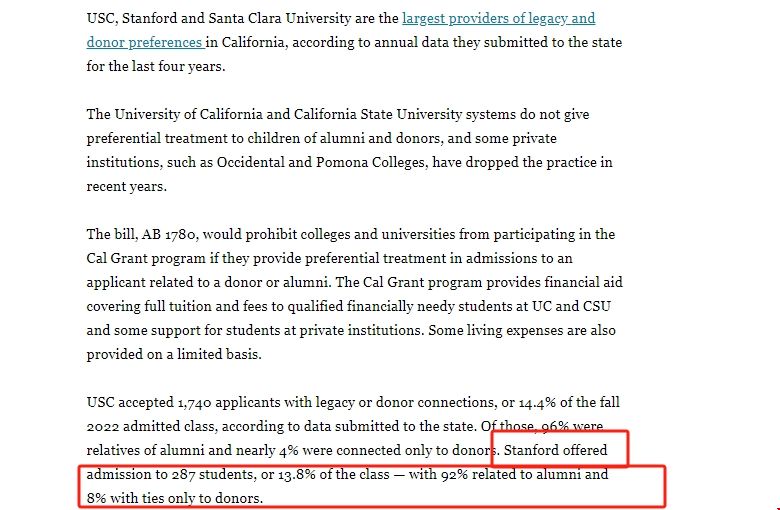
Task: Click the words "Stanford offered" in the red box
Action: (x=557, y=451)
